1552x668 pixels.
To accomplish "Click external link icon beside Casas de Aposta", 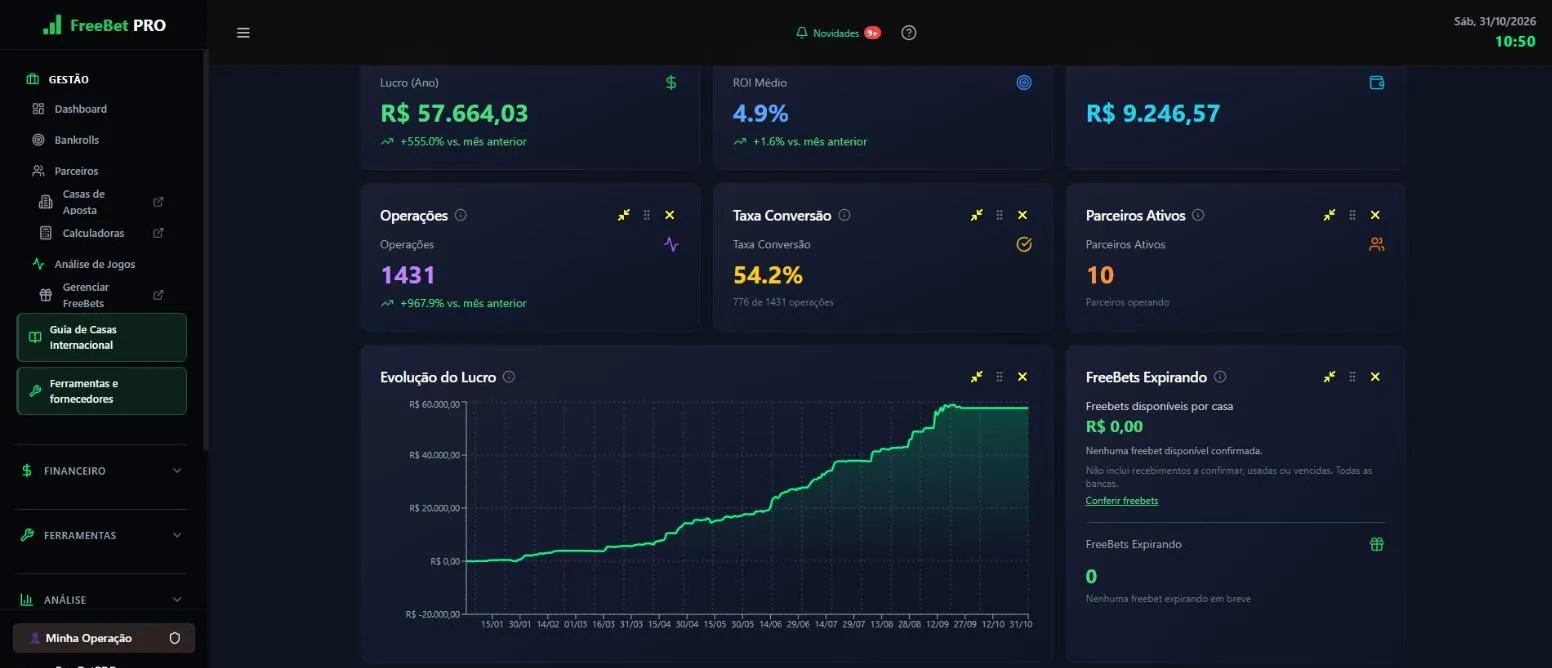I will [x=158, y=202].
